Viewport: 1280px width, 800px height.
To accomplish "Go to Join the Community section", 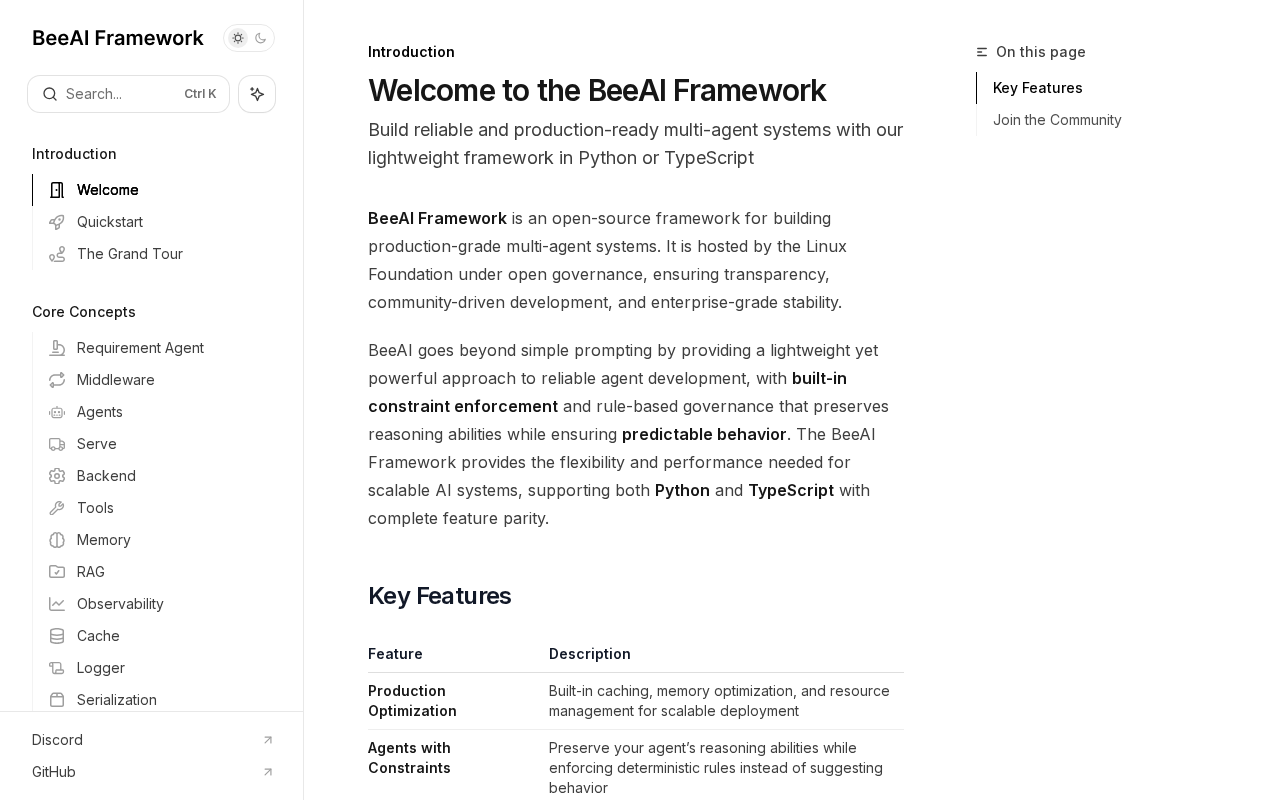I will pos(1057,120).
